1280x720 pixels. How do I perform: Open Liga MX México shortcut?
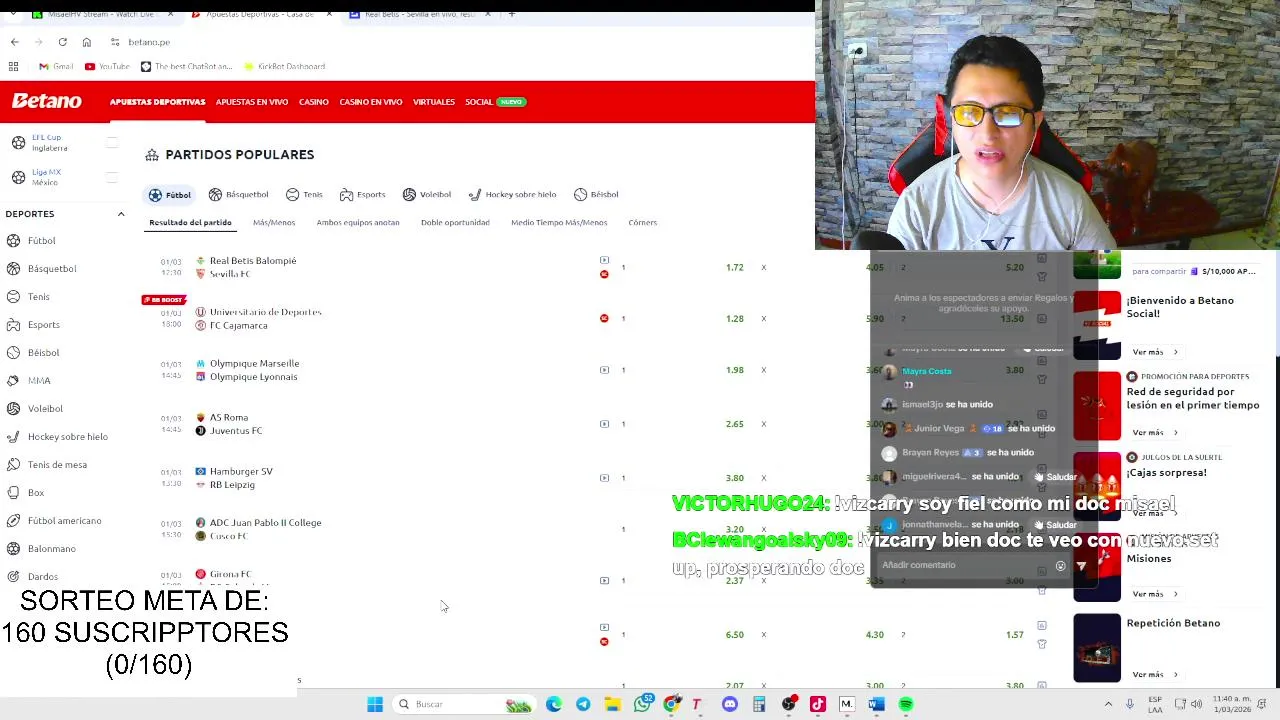coord(45,177)
